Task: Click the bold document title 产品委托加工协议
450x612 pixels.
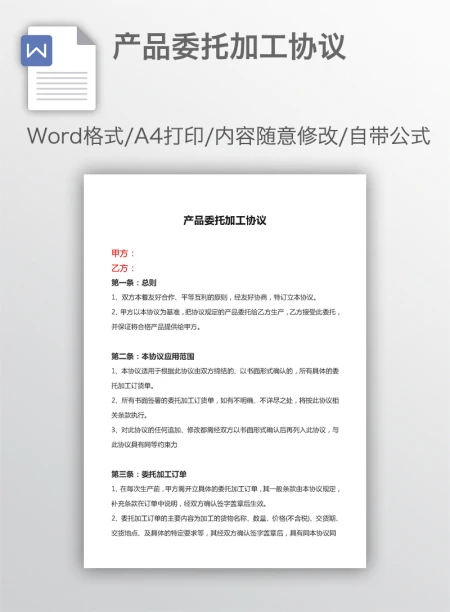Action: [225, 221]
